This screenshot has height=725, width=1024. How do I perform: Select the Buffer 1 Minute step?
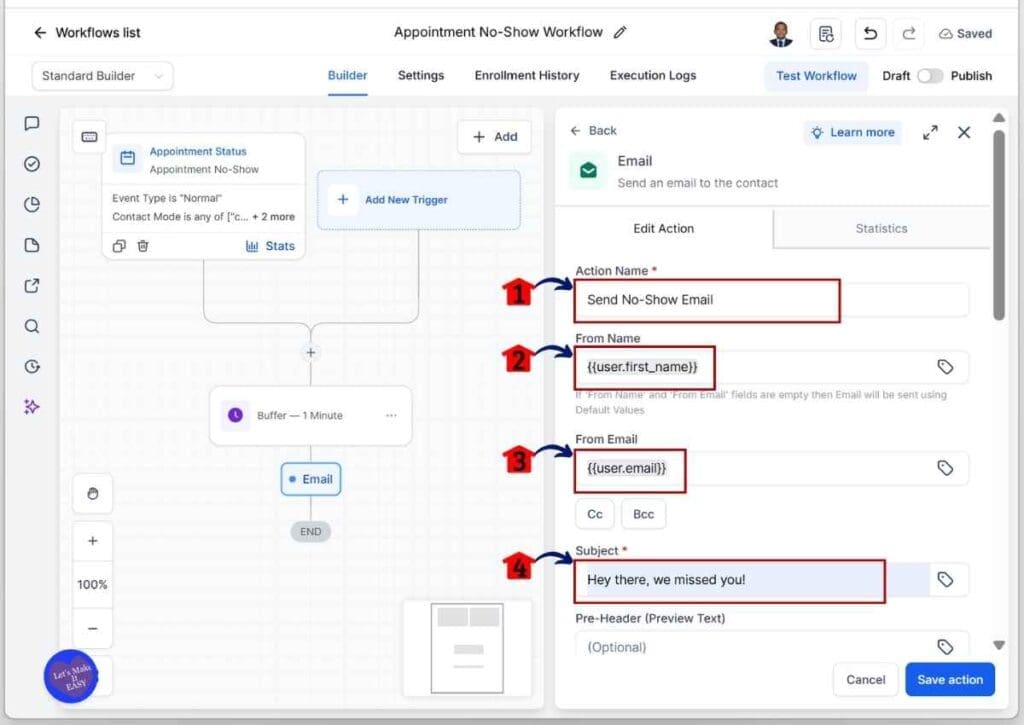point(311,415)
